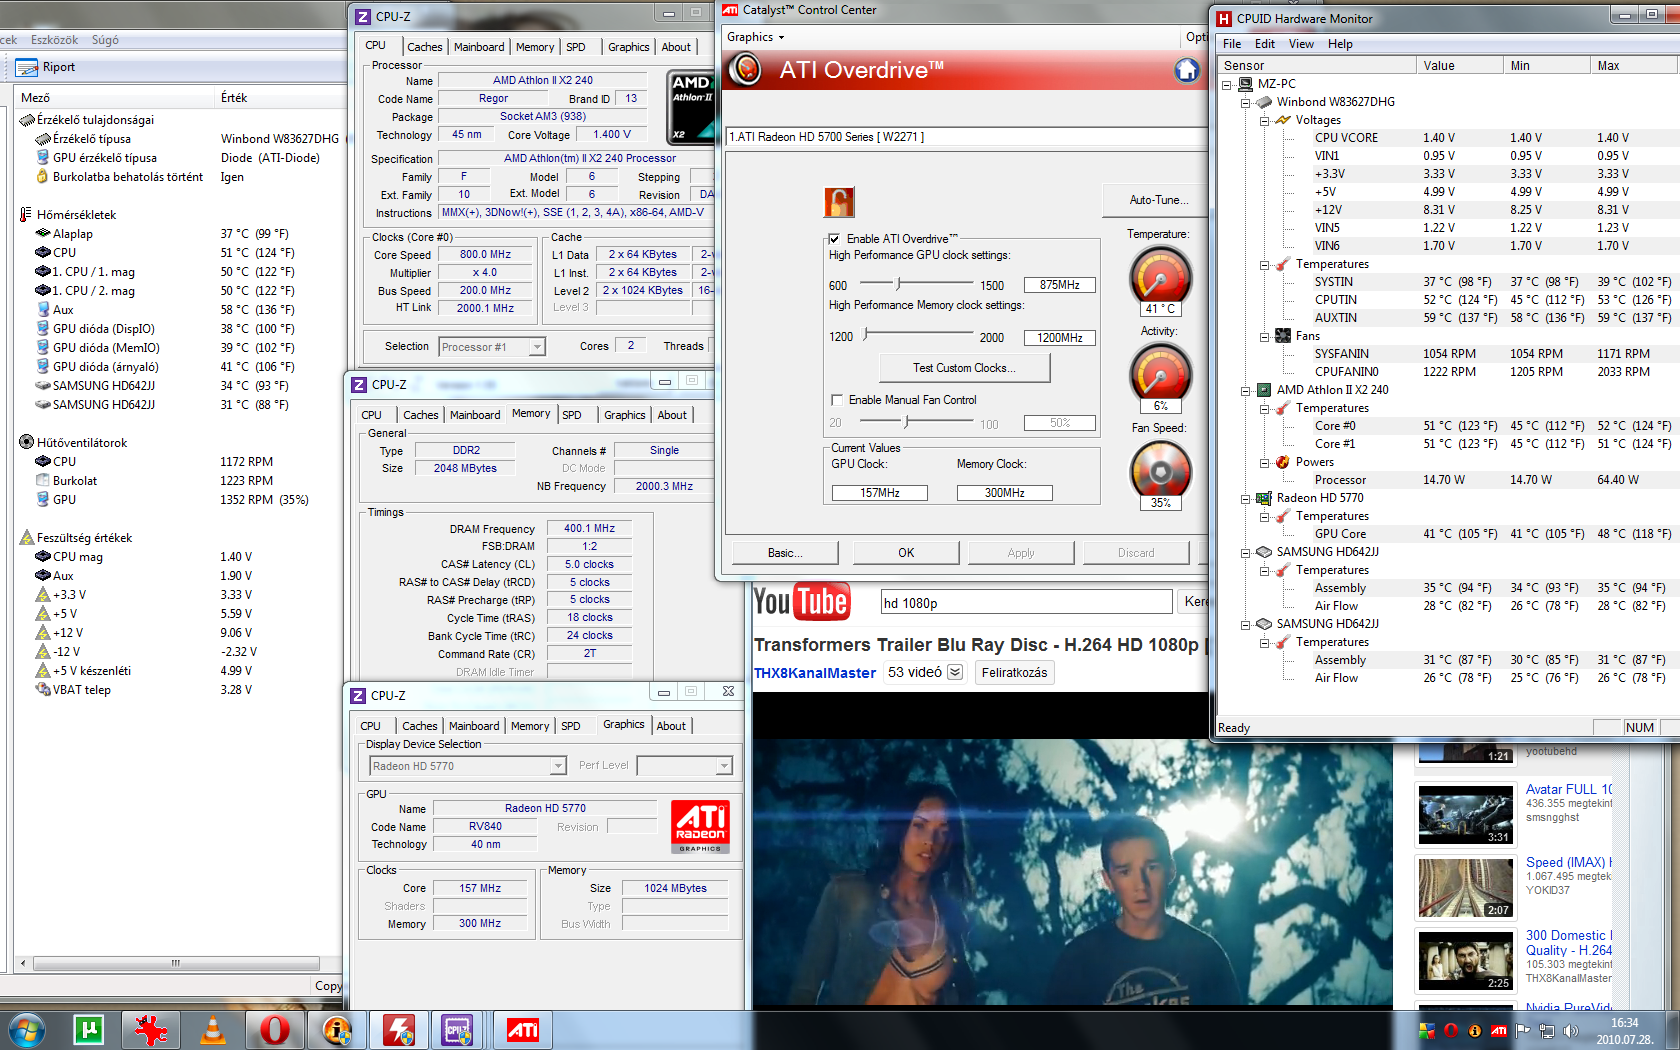This screenshot has width=1680, height=1050.
Task: Click the 875MHz GPU clock value field
Action: click(x=1059, y=285)
